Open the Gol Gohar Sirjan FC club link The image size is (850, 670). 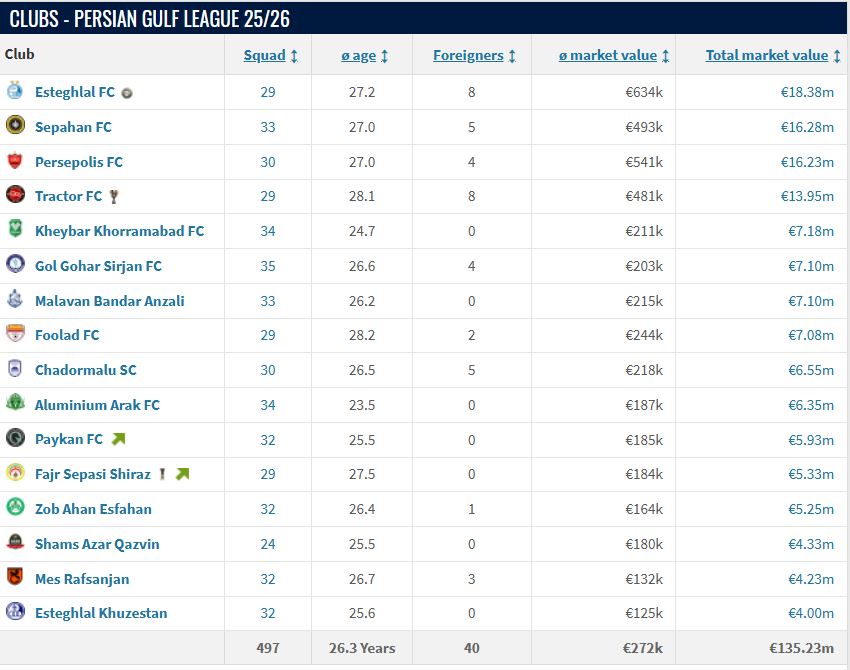(x=98, y=266)
